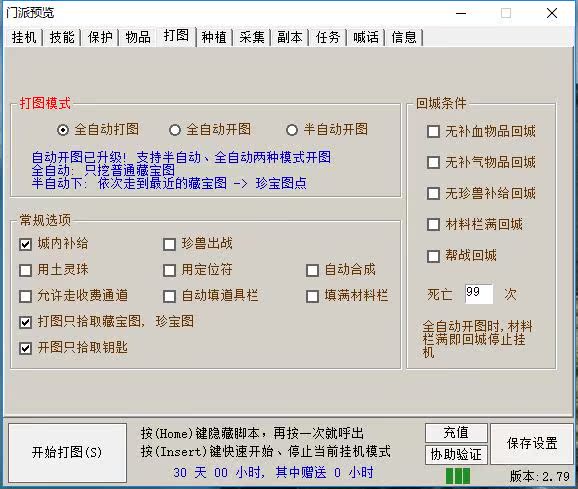Open the 副本 tab

pos(290,37)
